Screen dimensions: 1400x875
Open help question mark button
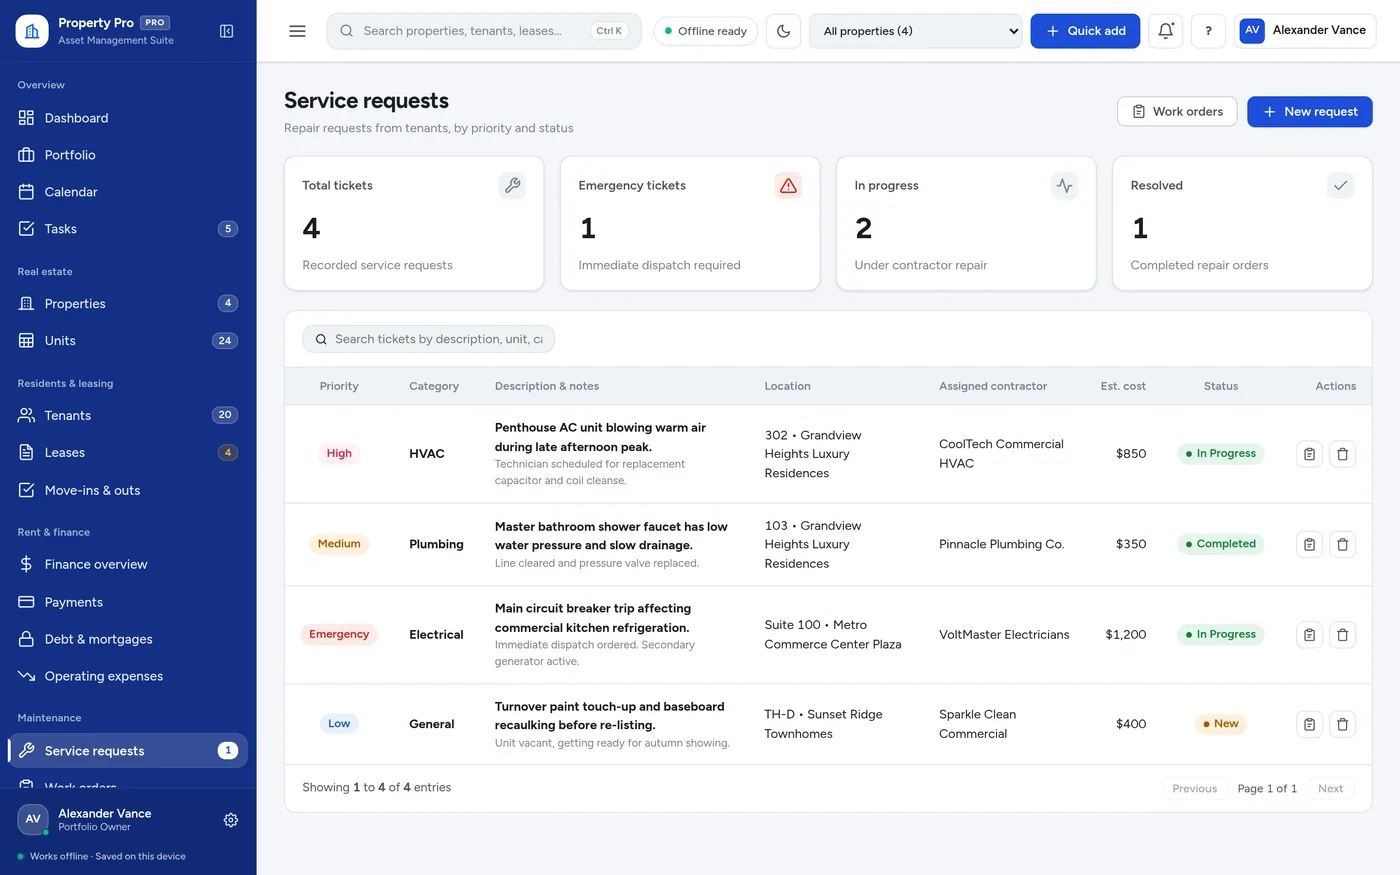pyautogui.click(x=1208, y=31)
